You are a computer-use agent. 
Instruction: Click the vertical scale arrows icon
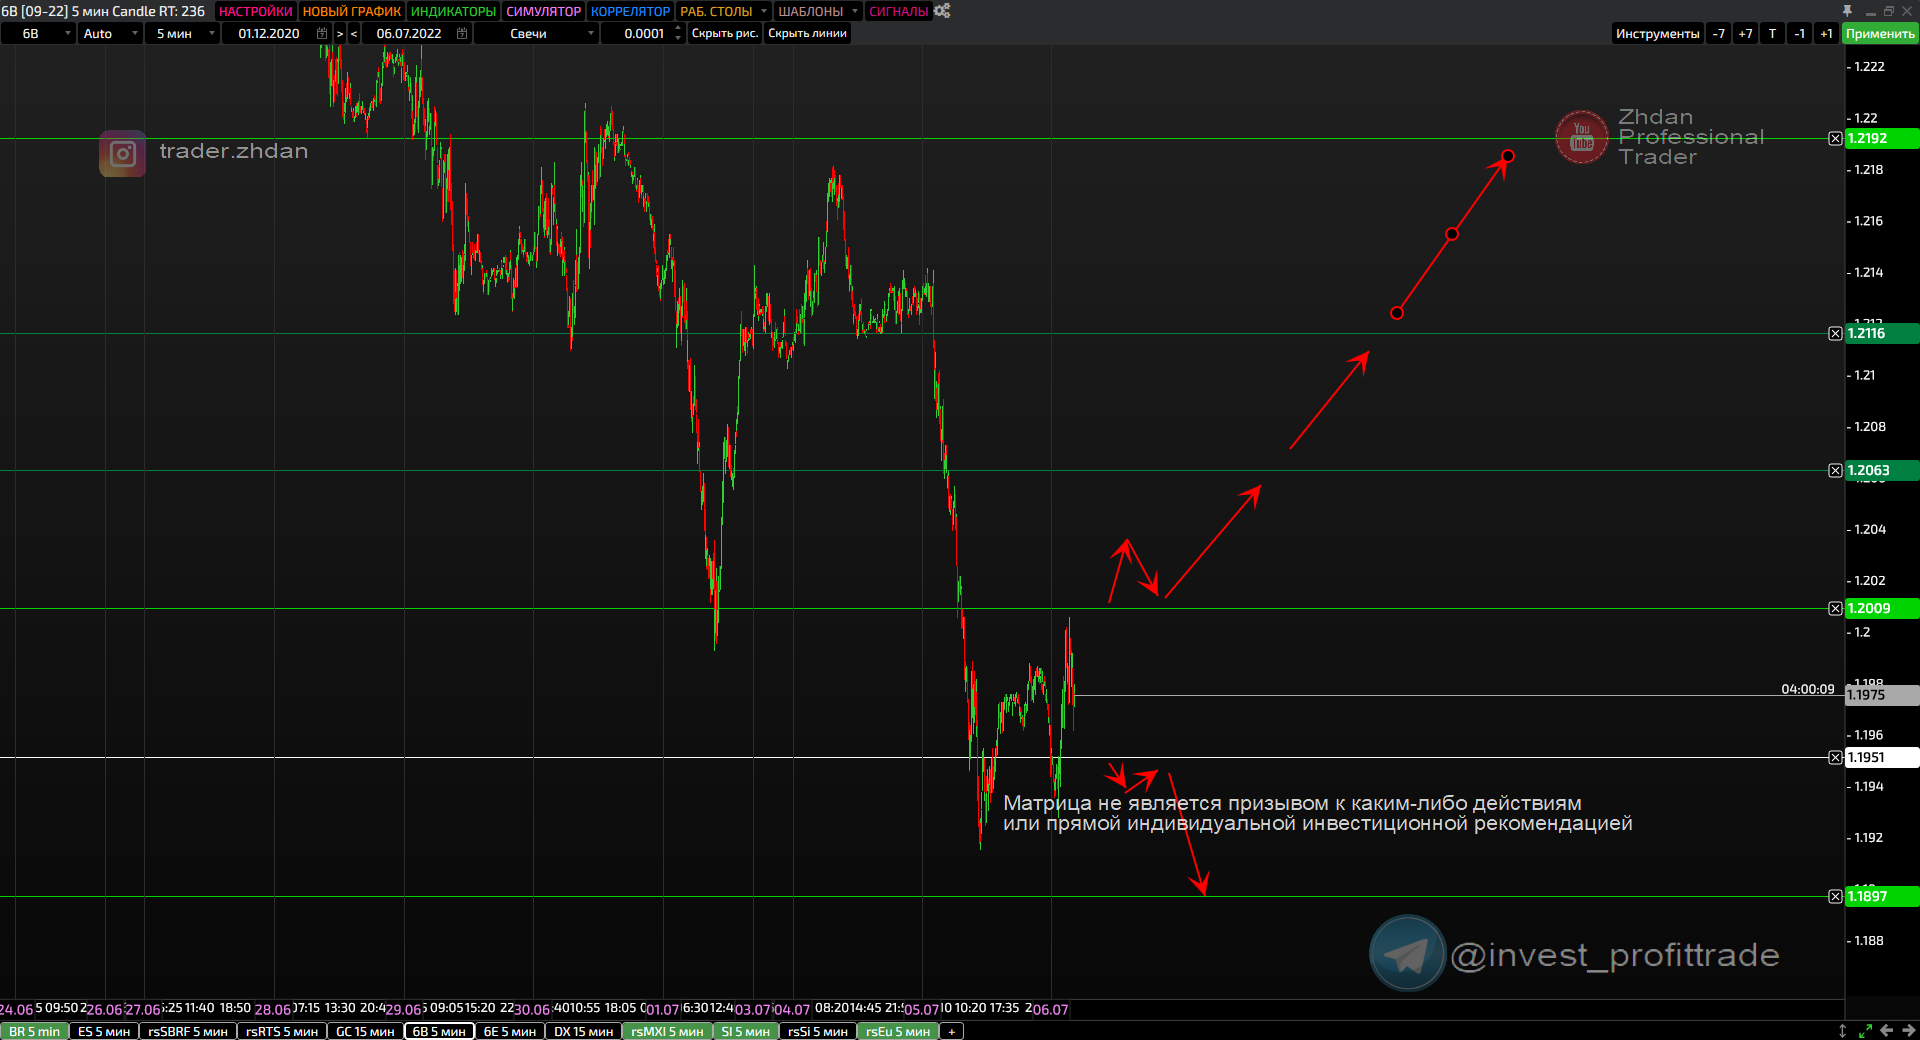coord(1843,1031)
